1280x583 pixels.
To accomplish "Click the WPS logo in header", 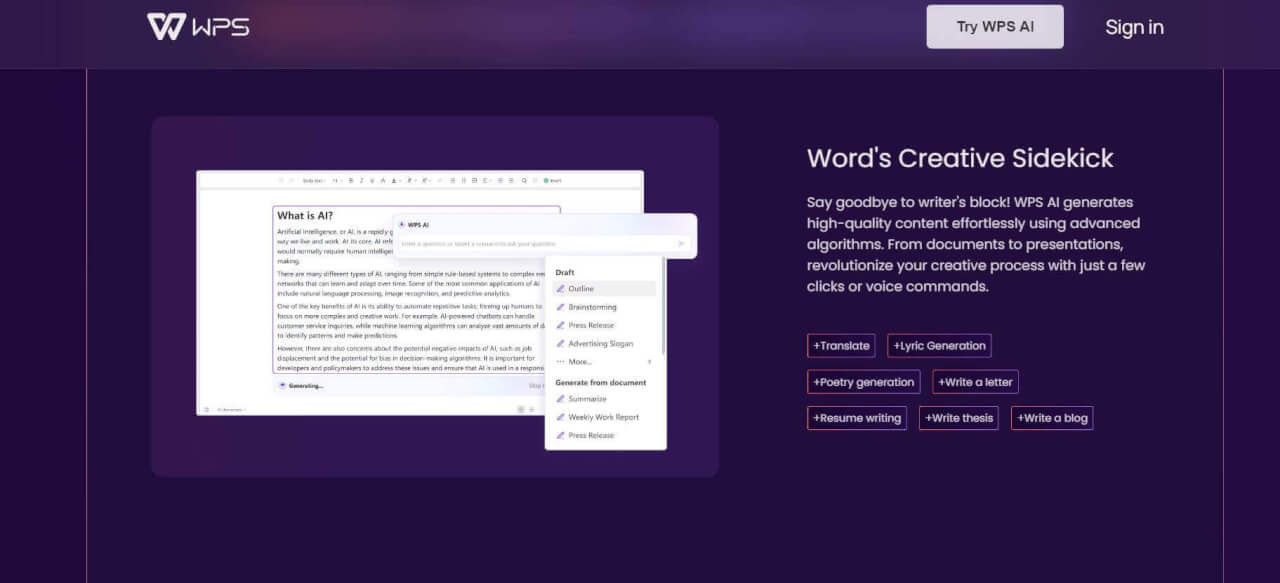I will 198,26.
